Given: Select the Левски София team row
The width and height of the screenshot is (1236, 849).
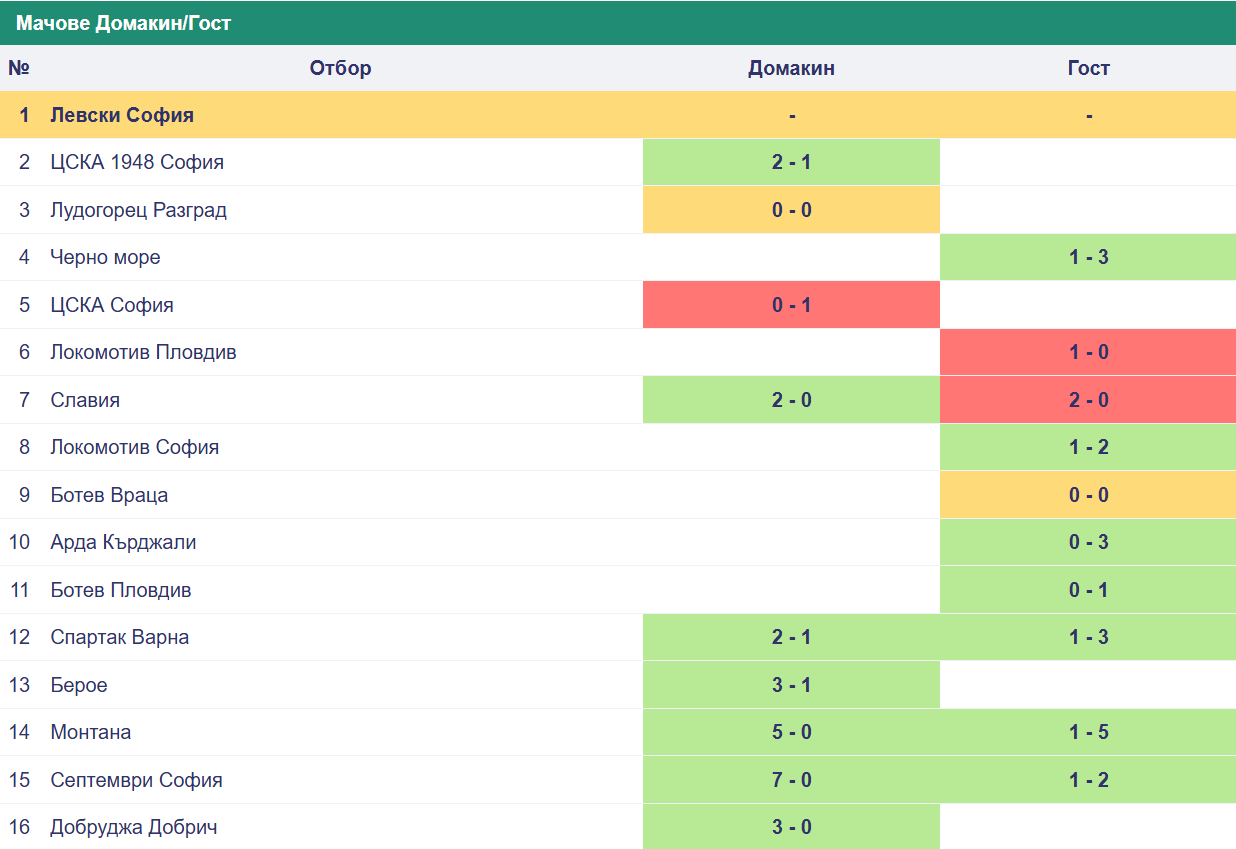Looking at the screenshot, I should 618,115.
